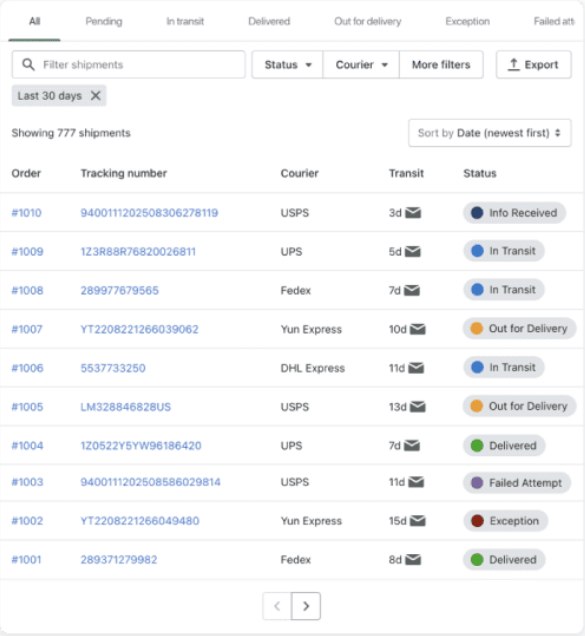Open the Status filter dropdown
The height and width of the screenshot is (636, 585).
287,64
